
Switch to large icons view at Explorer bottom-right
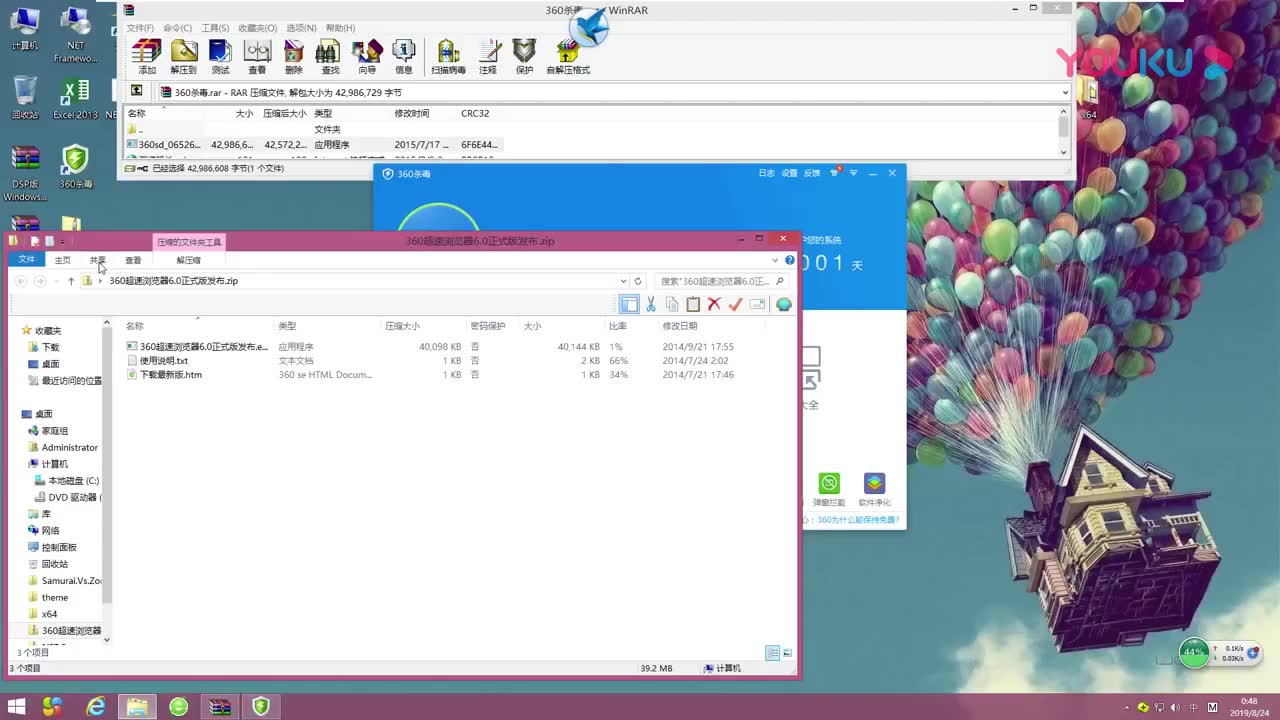tap(788, 653)
